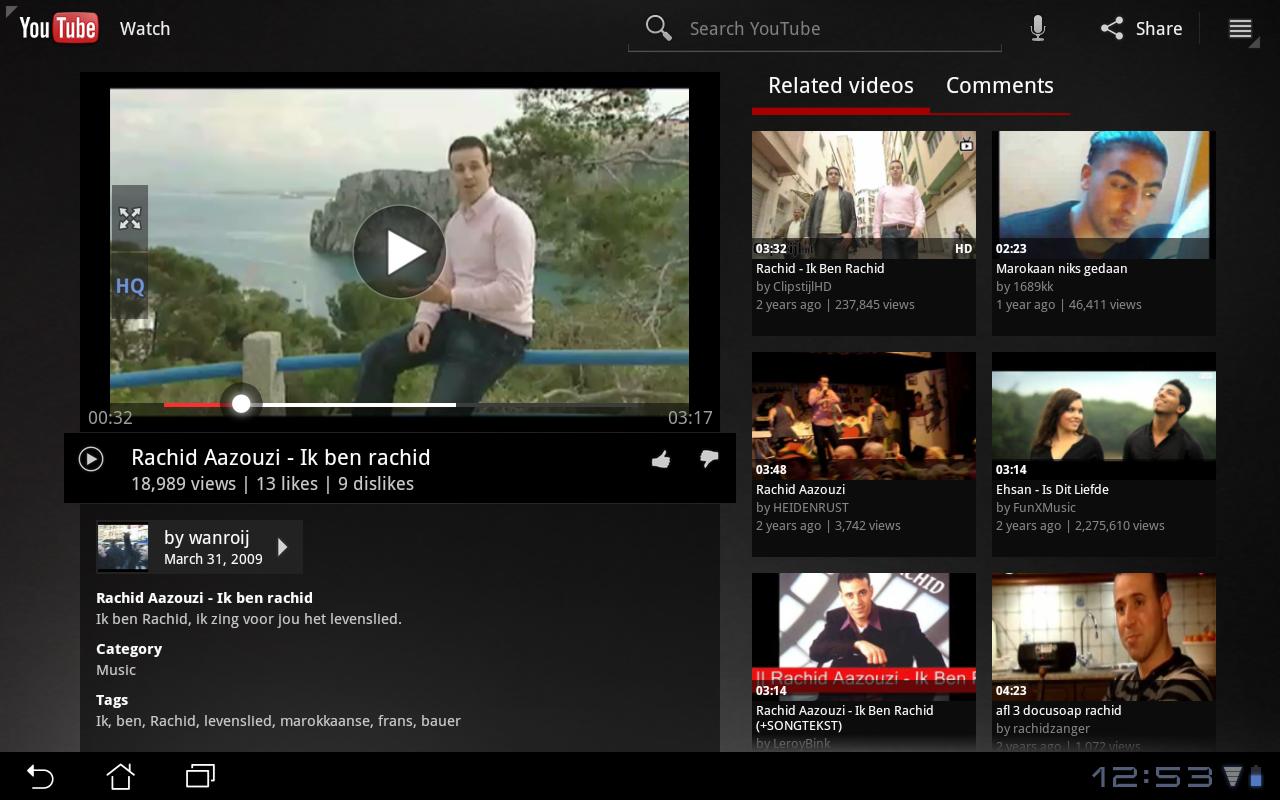Click the search magnifier icon
The width and height of the screenshot is (1280, 800).
658,28
